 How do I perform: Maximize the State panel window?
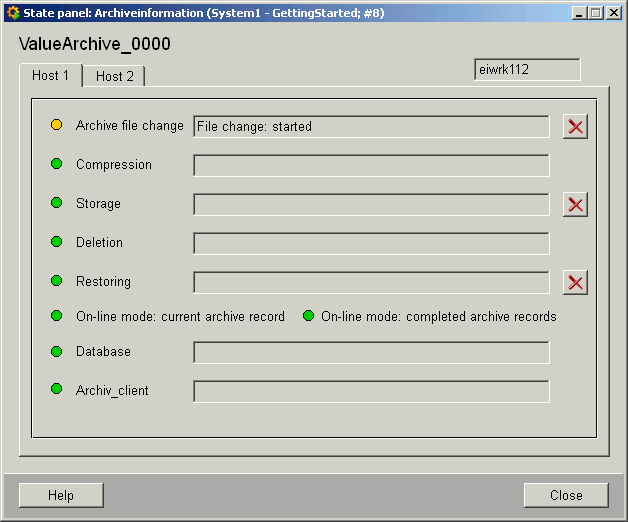tap(596, 13)
